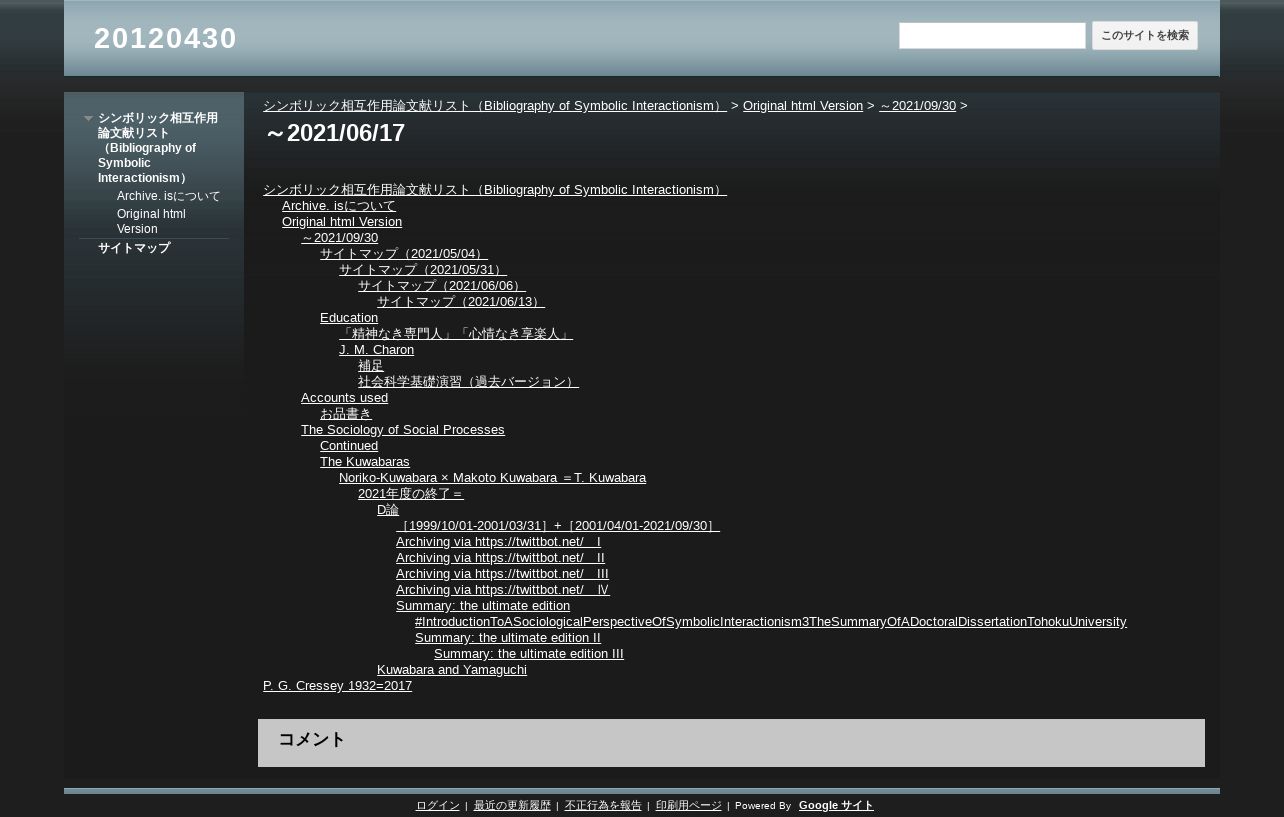
Task: Open tree link ～2021/09/30 in content
Action: pyautogui.click(x=339, y=238)
